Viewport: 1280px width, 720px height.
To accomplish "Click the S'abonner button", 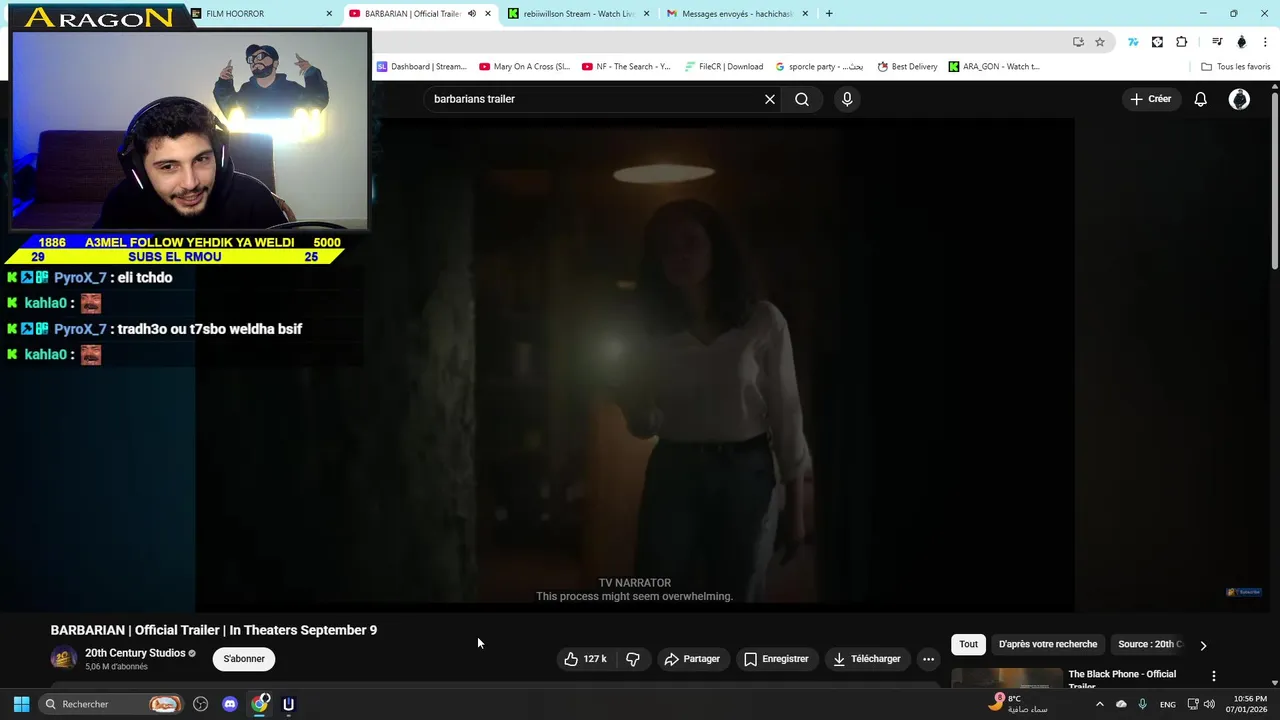I will point(244,659).
